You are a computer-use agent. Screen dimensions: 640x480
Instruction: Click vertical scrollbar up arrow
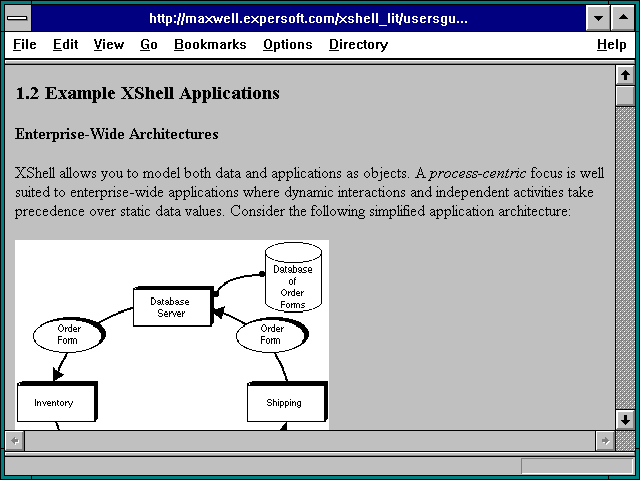(625, 75)
